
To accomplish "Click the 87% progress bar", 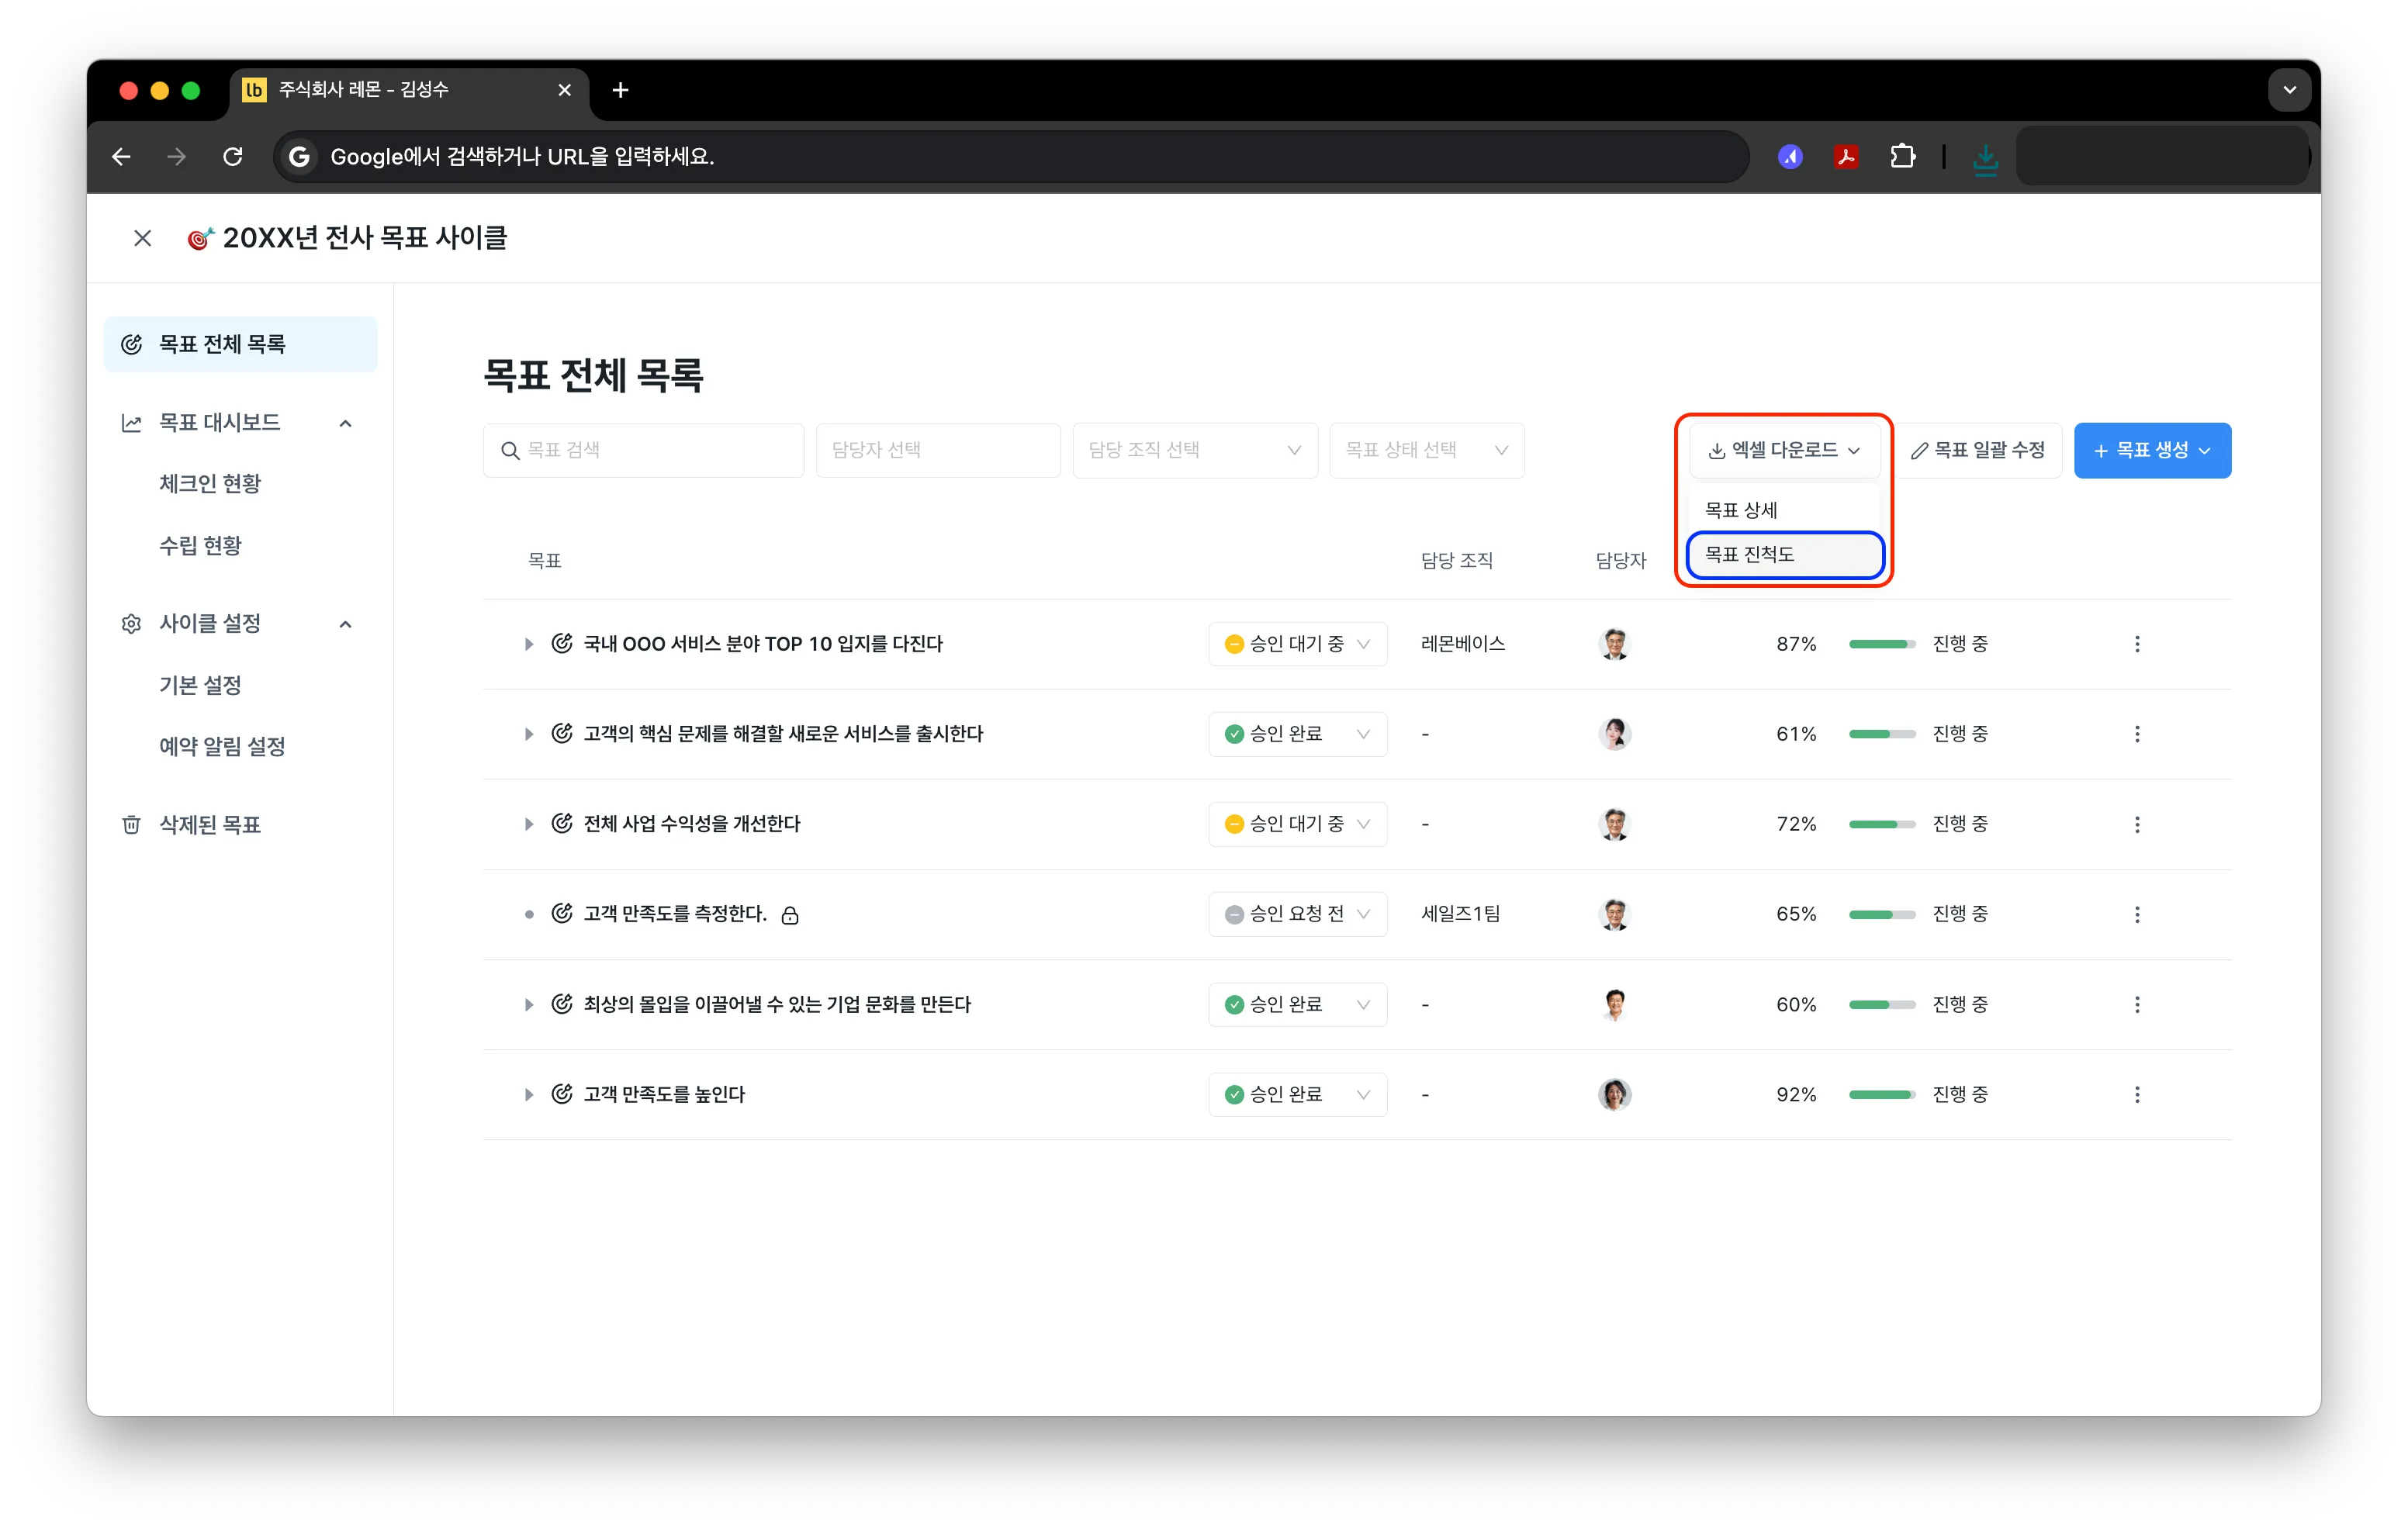I will point(1881,644).
